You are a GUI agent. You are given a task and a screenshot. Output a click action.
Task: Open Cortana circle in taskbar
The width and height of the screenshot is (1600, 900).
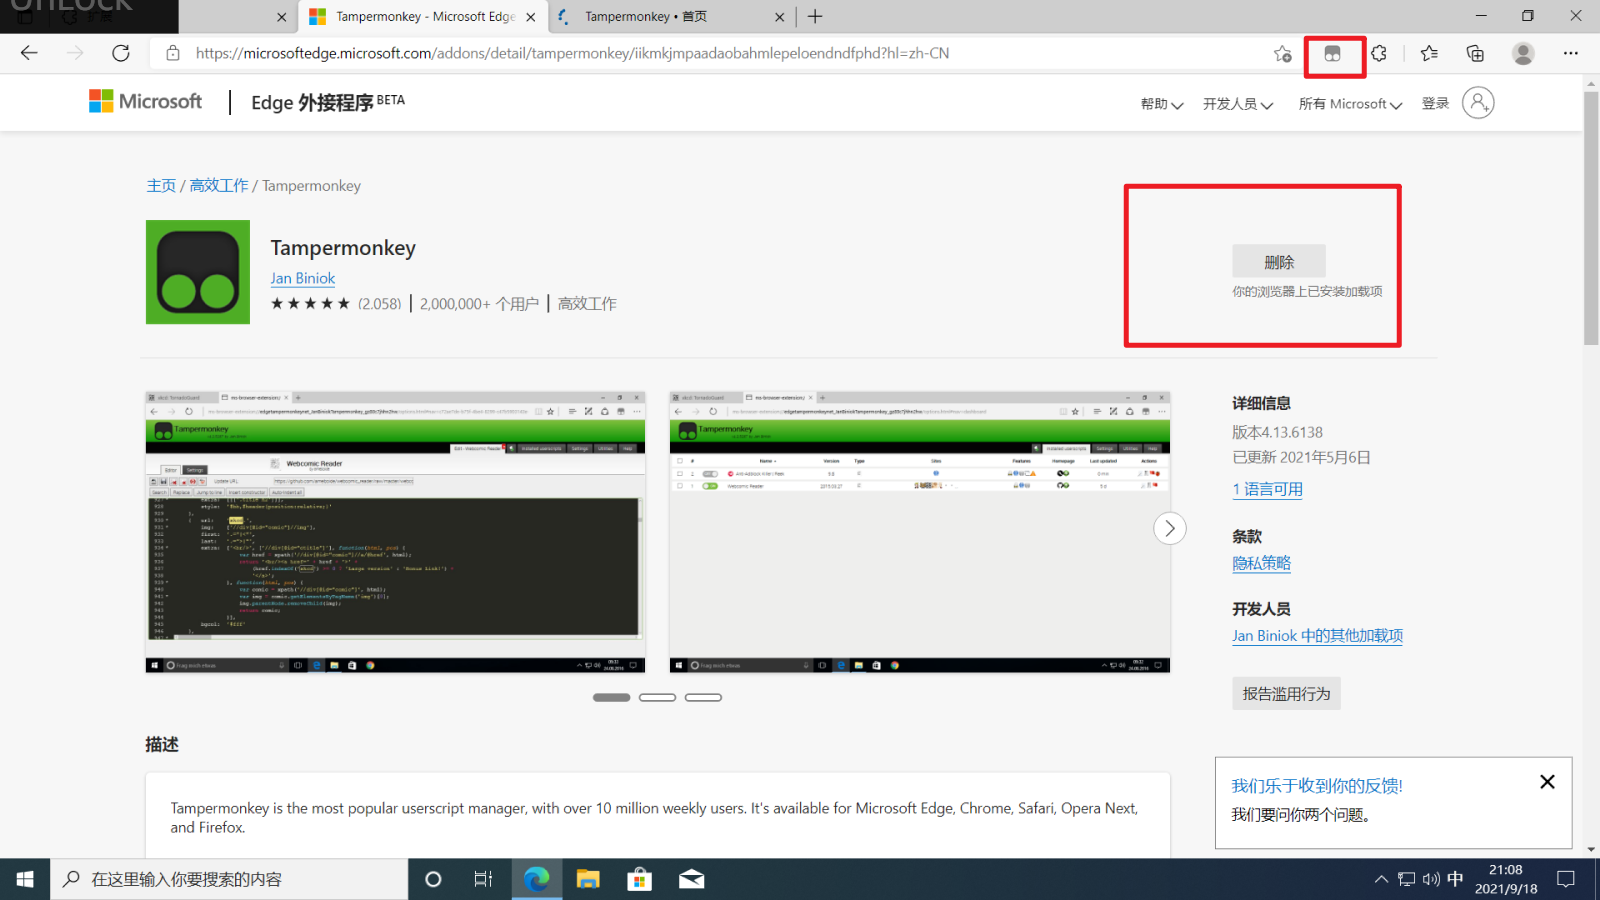click(433, 879)
